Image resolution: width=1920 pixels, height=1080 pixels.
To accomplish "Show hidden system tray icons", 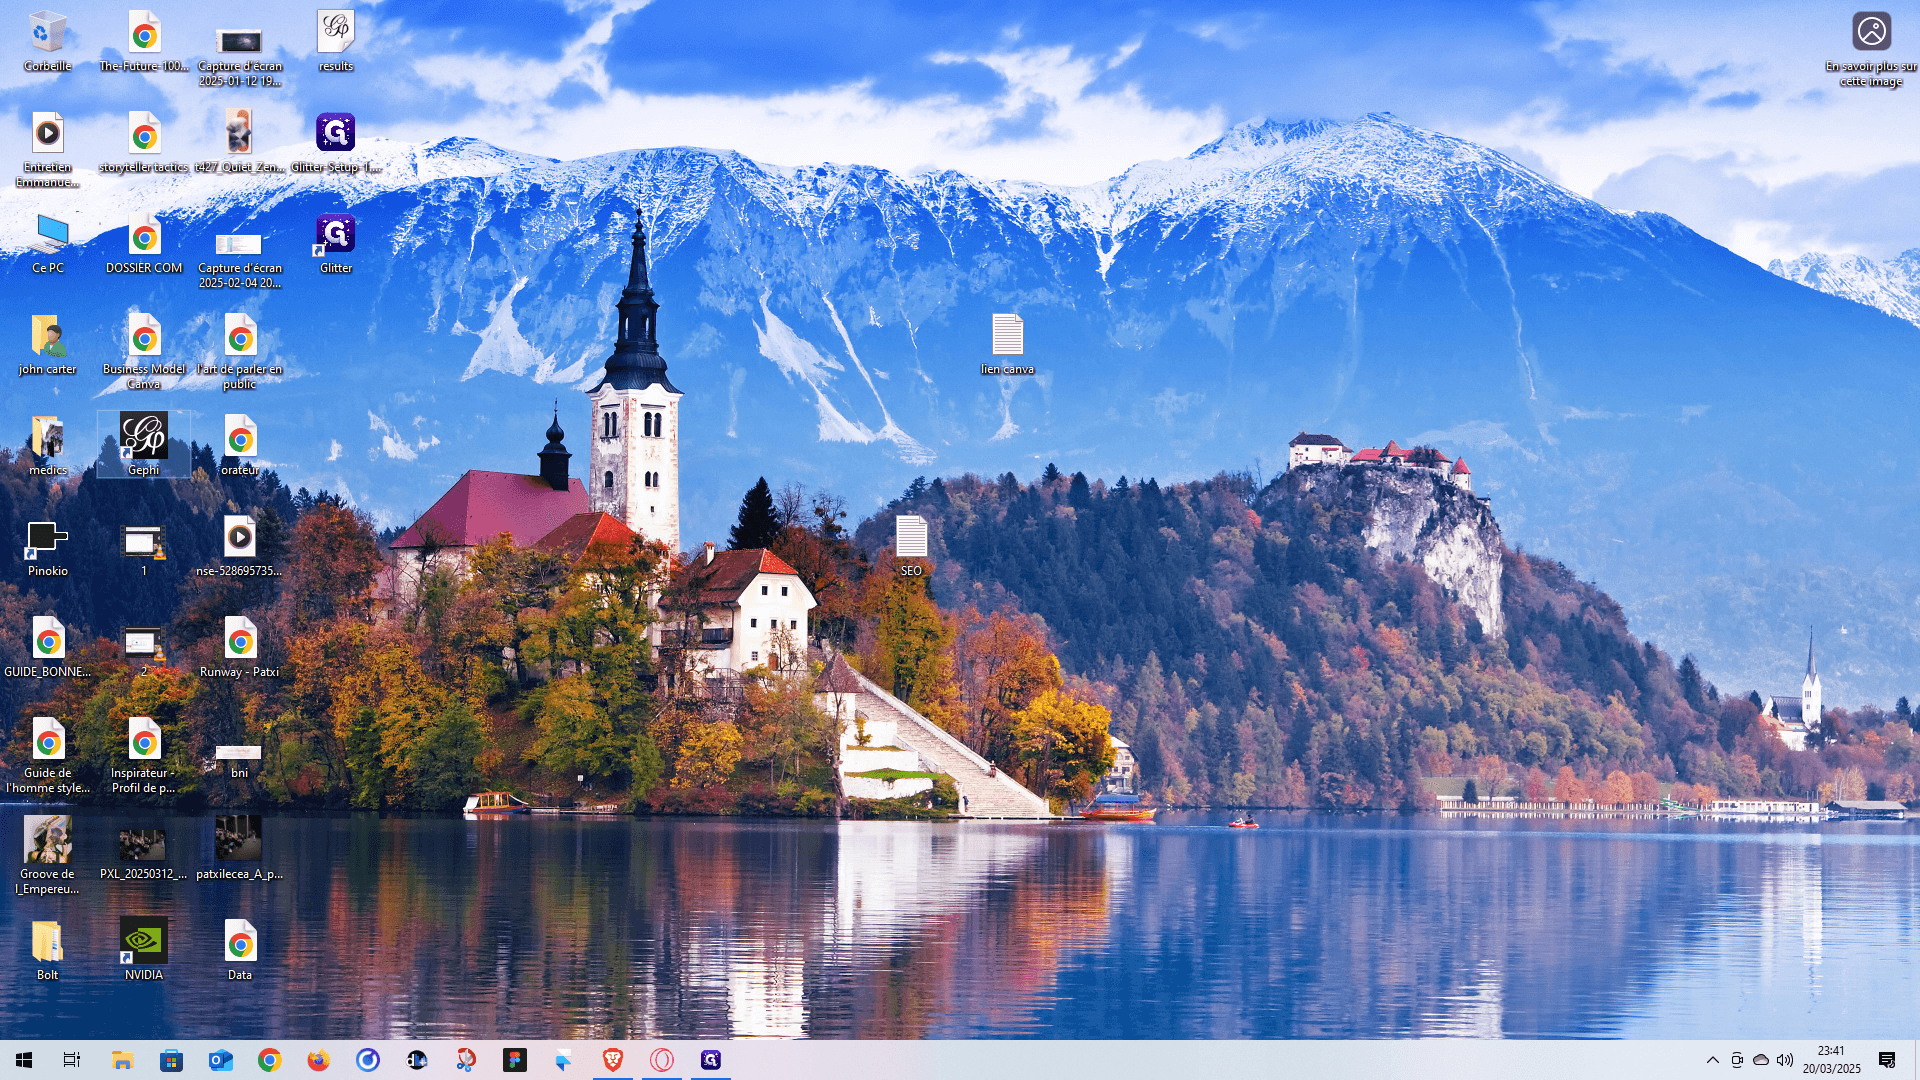I will click(x=1713, y=1060).
